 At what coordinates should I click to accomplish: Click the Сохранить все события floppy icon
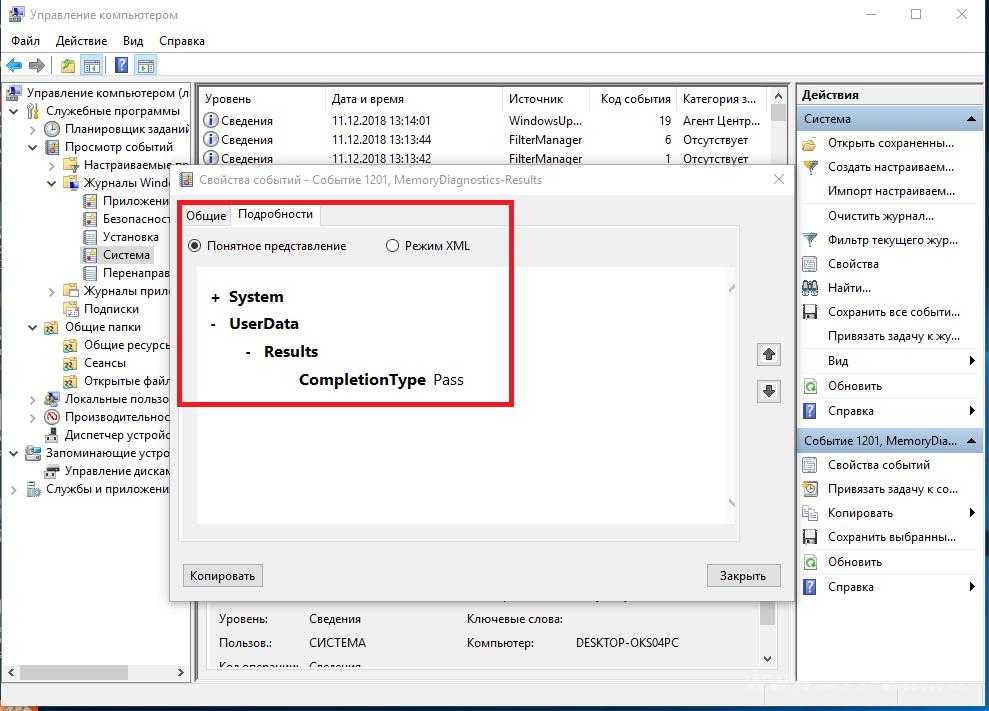810,312
